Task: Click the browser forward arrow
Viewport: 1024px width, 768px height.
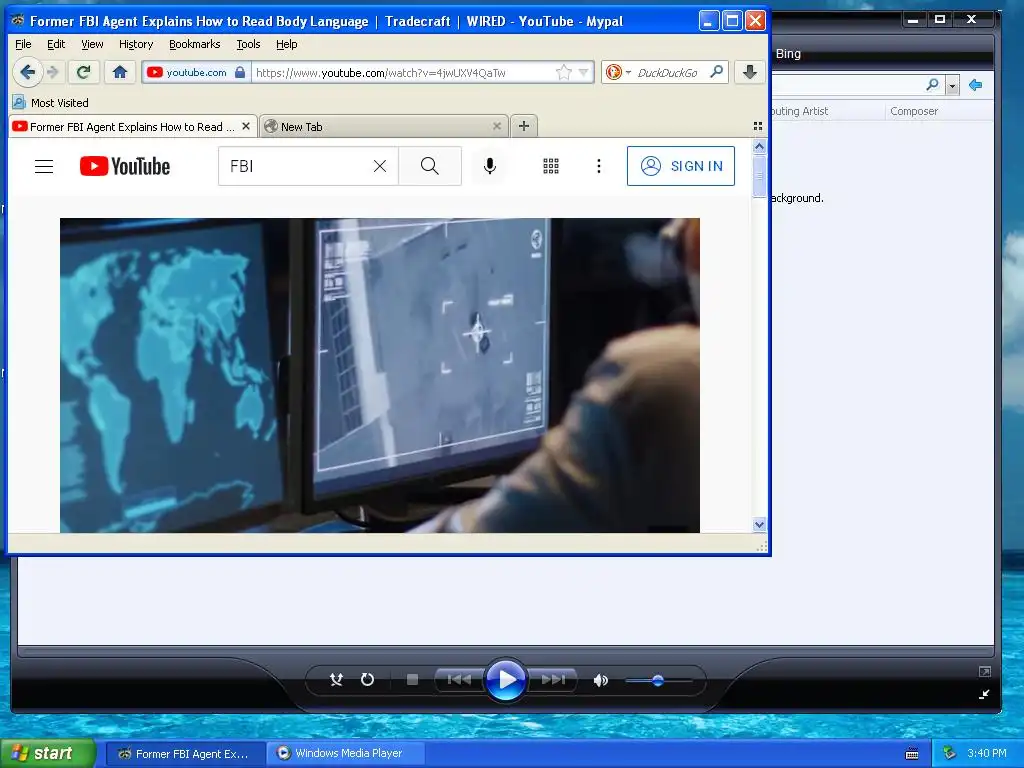Action: 54,72
